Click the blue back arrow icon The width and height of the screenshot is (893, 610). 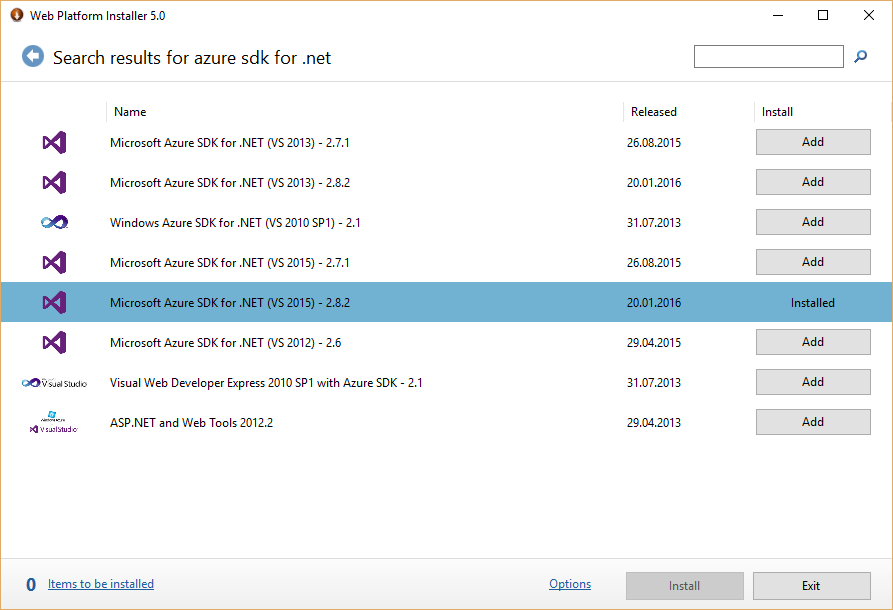point(33,57)
